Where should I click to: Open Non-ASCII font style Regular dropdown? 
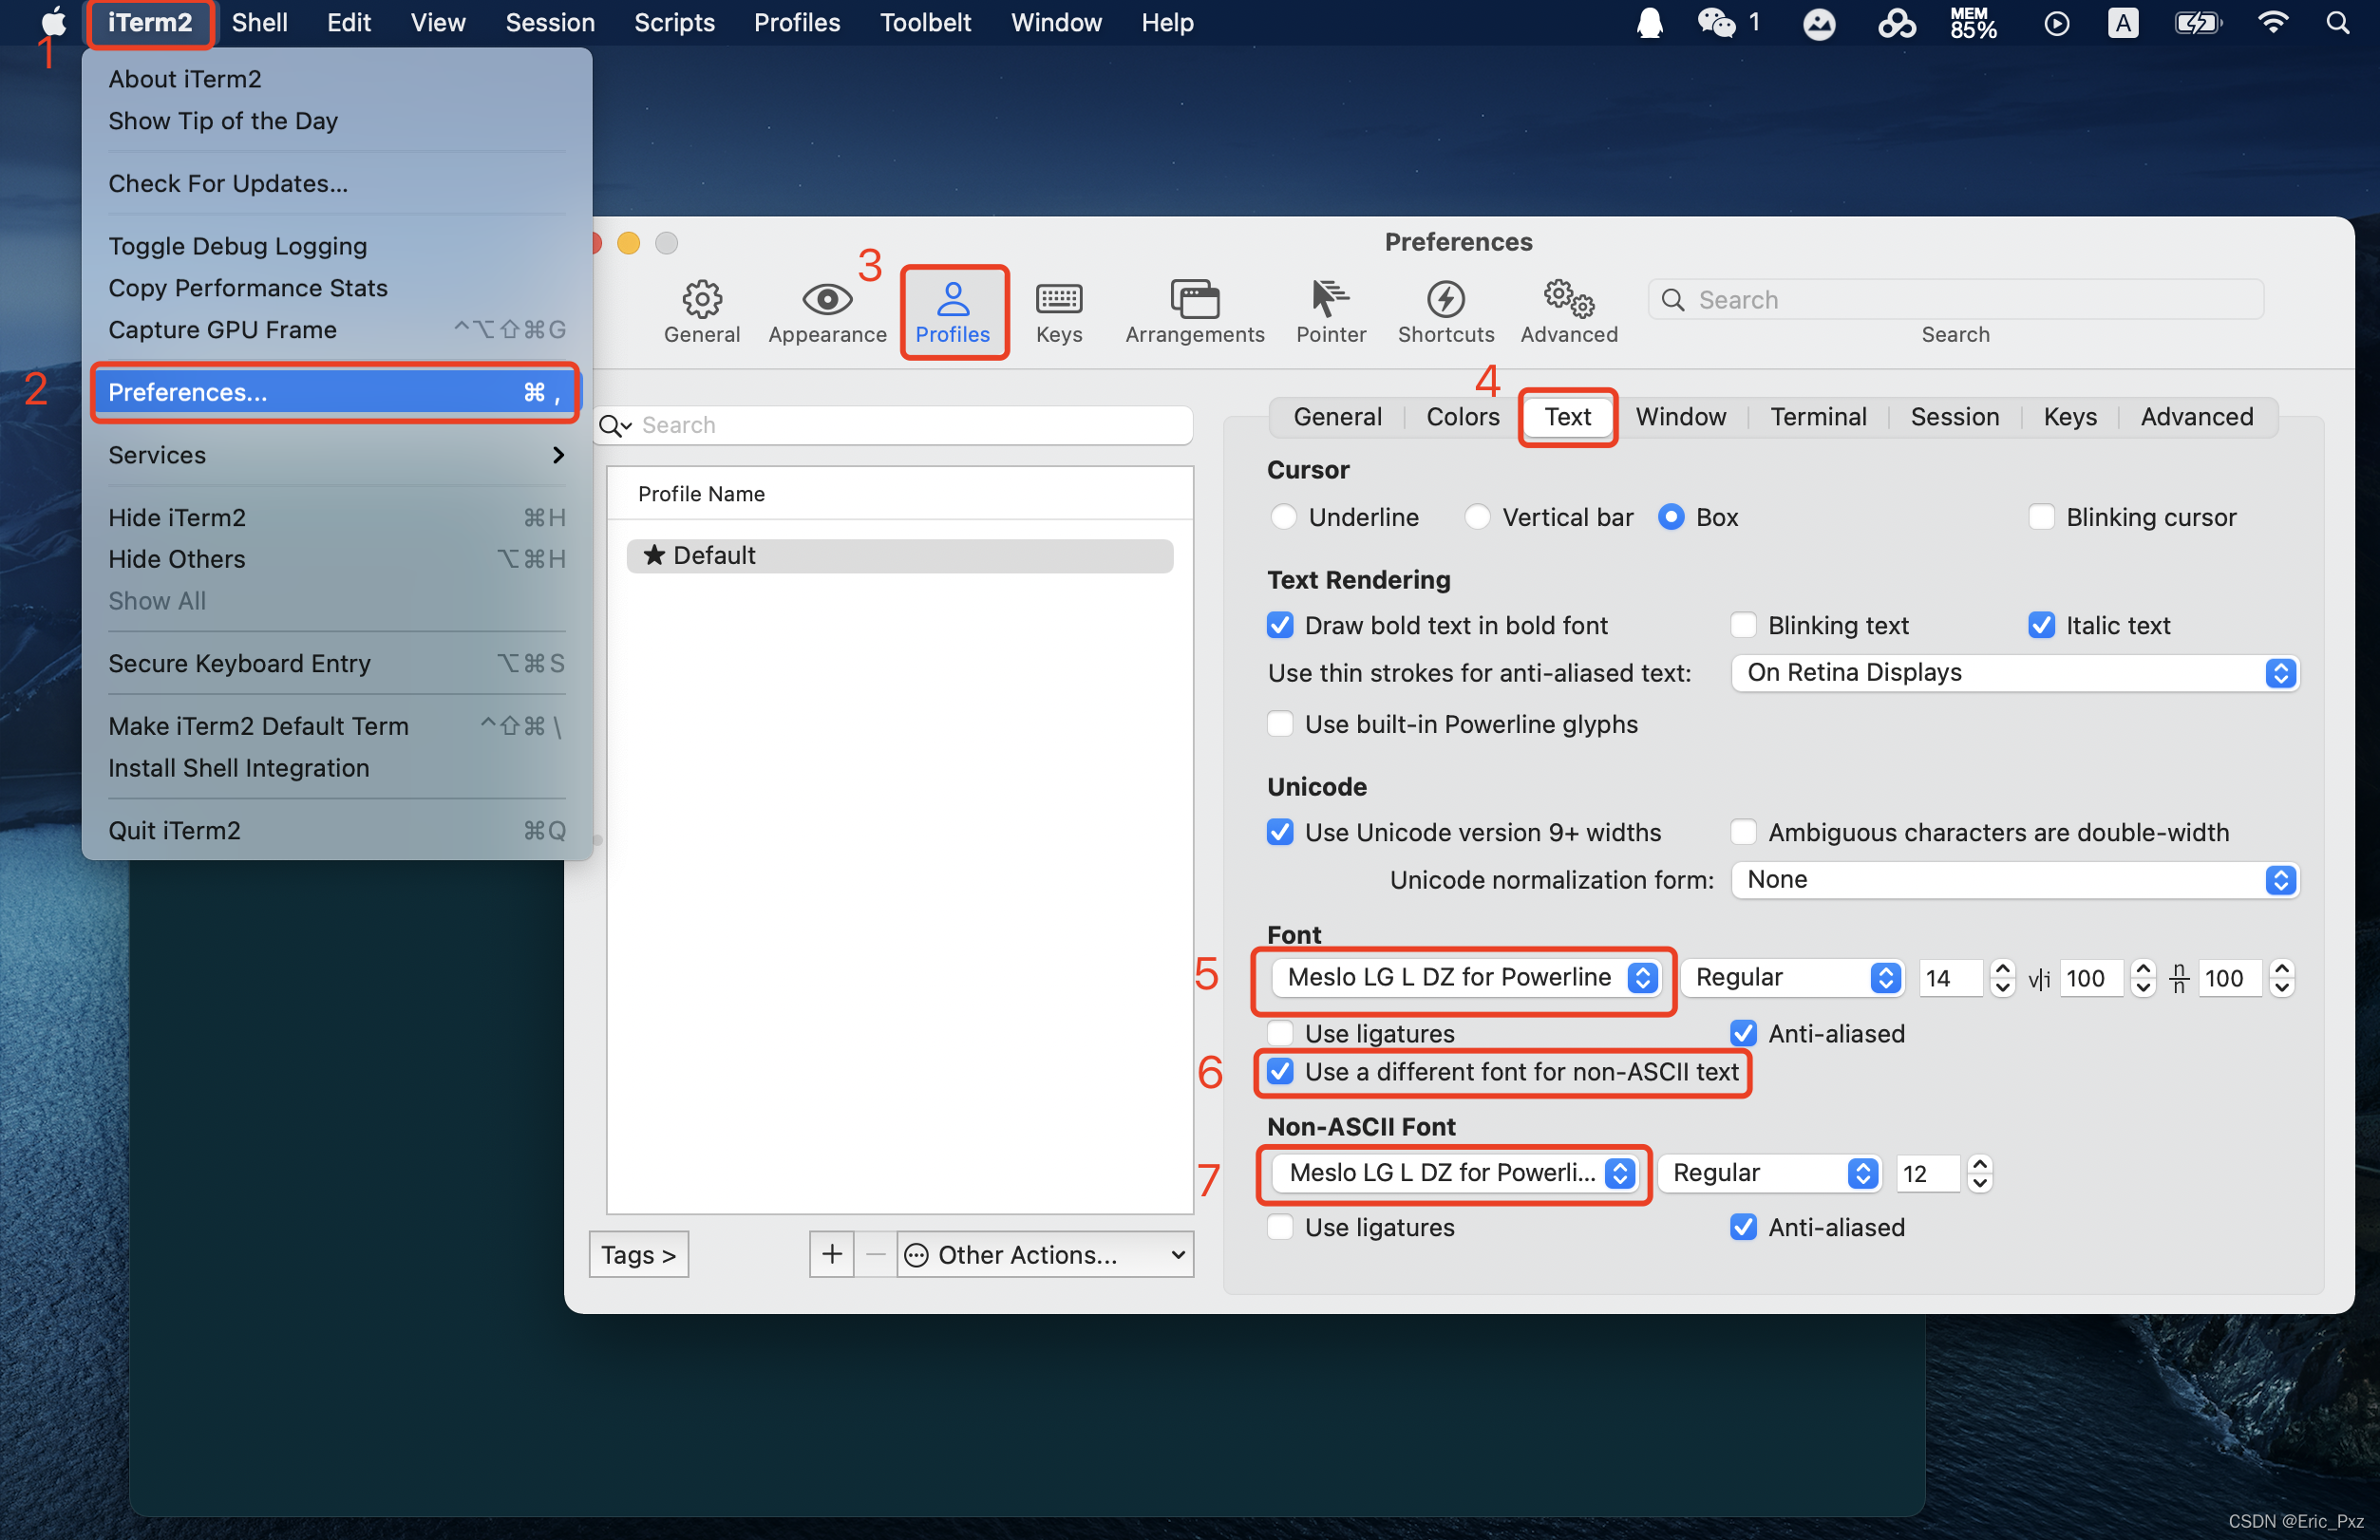pos(1769,1173)
